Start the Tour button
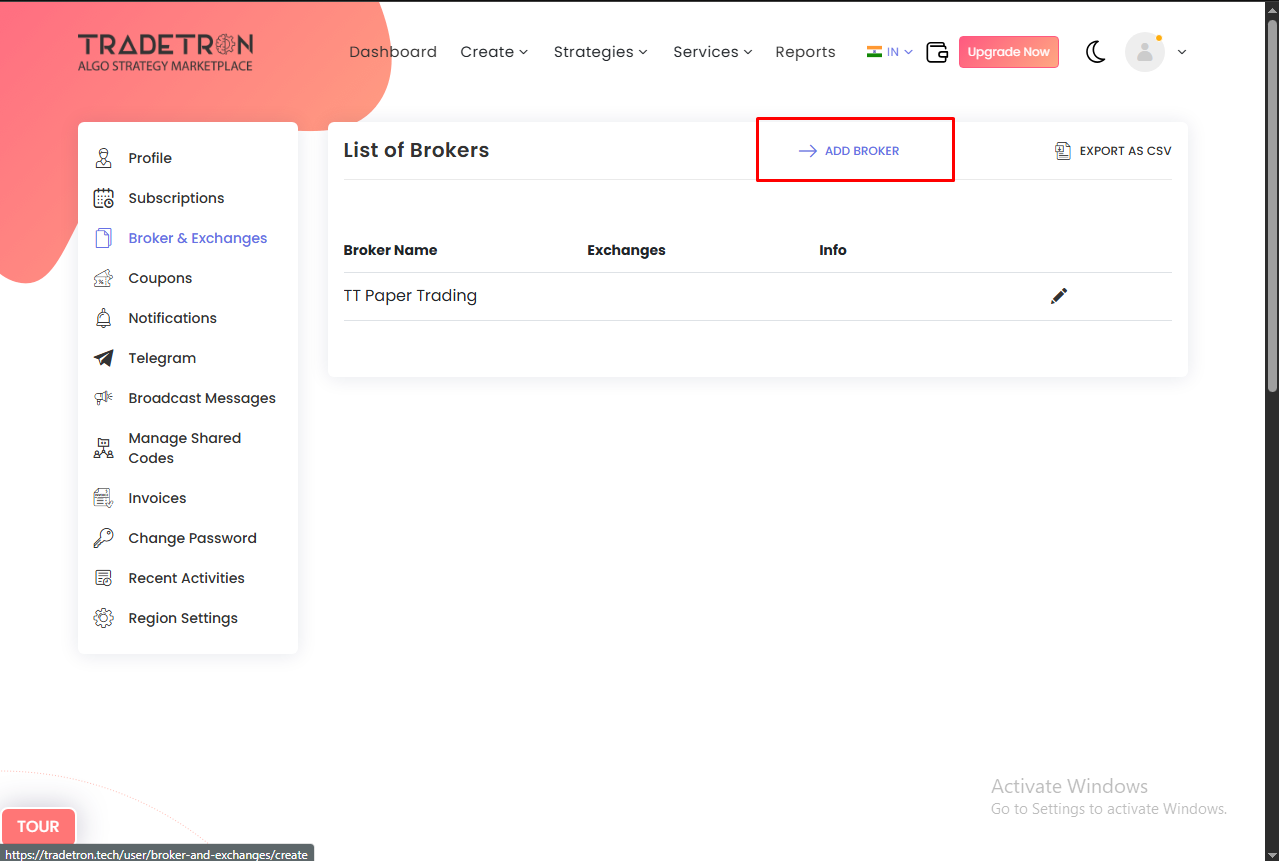 (x=38, y=827)
